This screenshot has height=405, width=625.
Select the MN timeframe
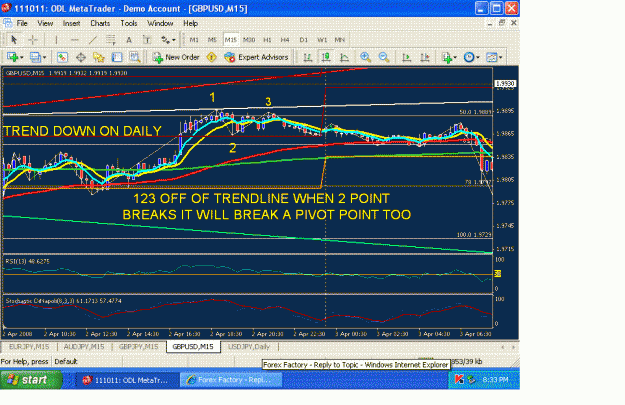point(340,40)
